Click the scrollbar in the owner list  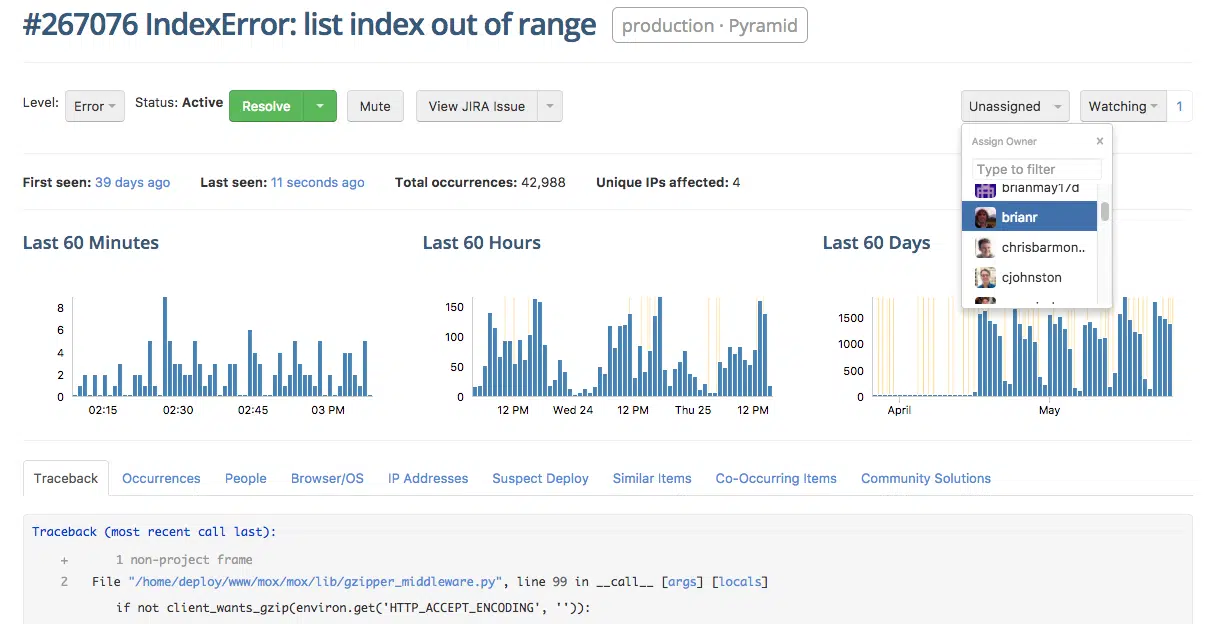[1103, 212]
